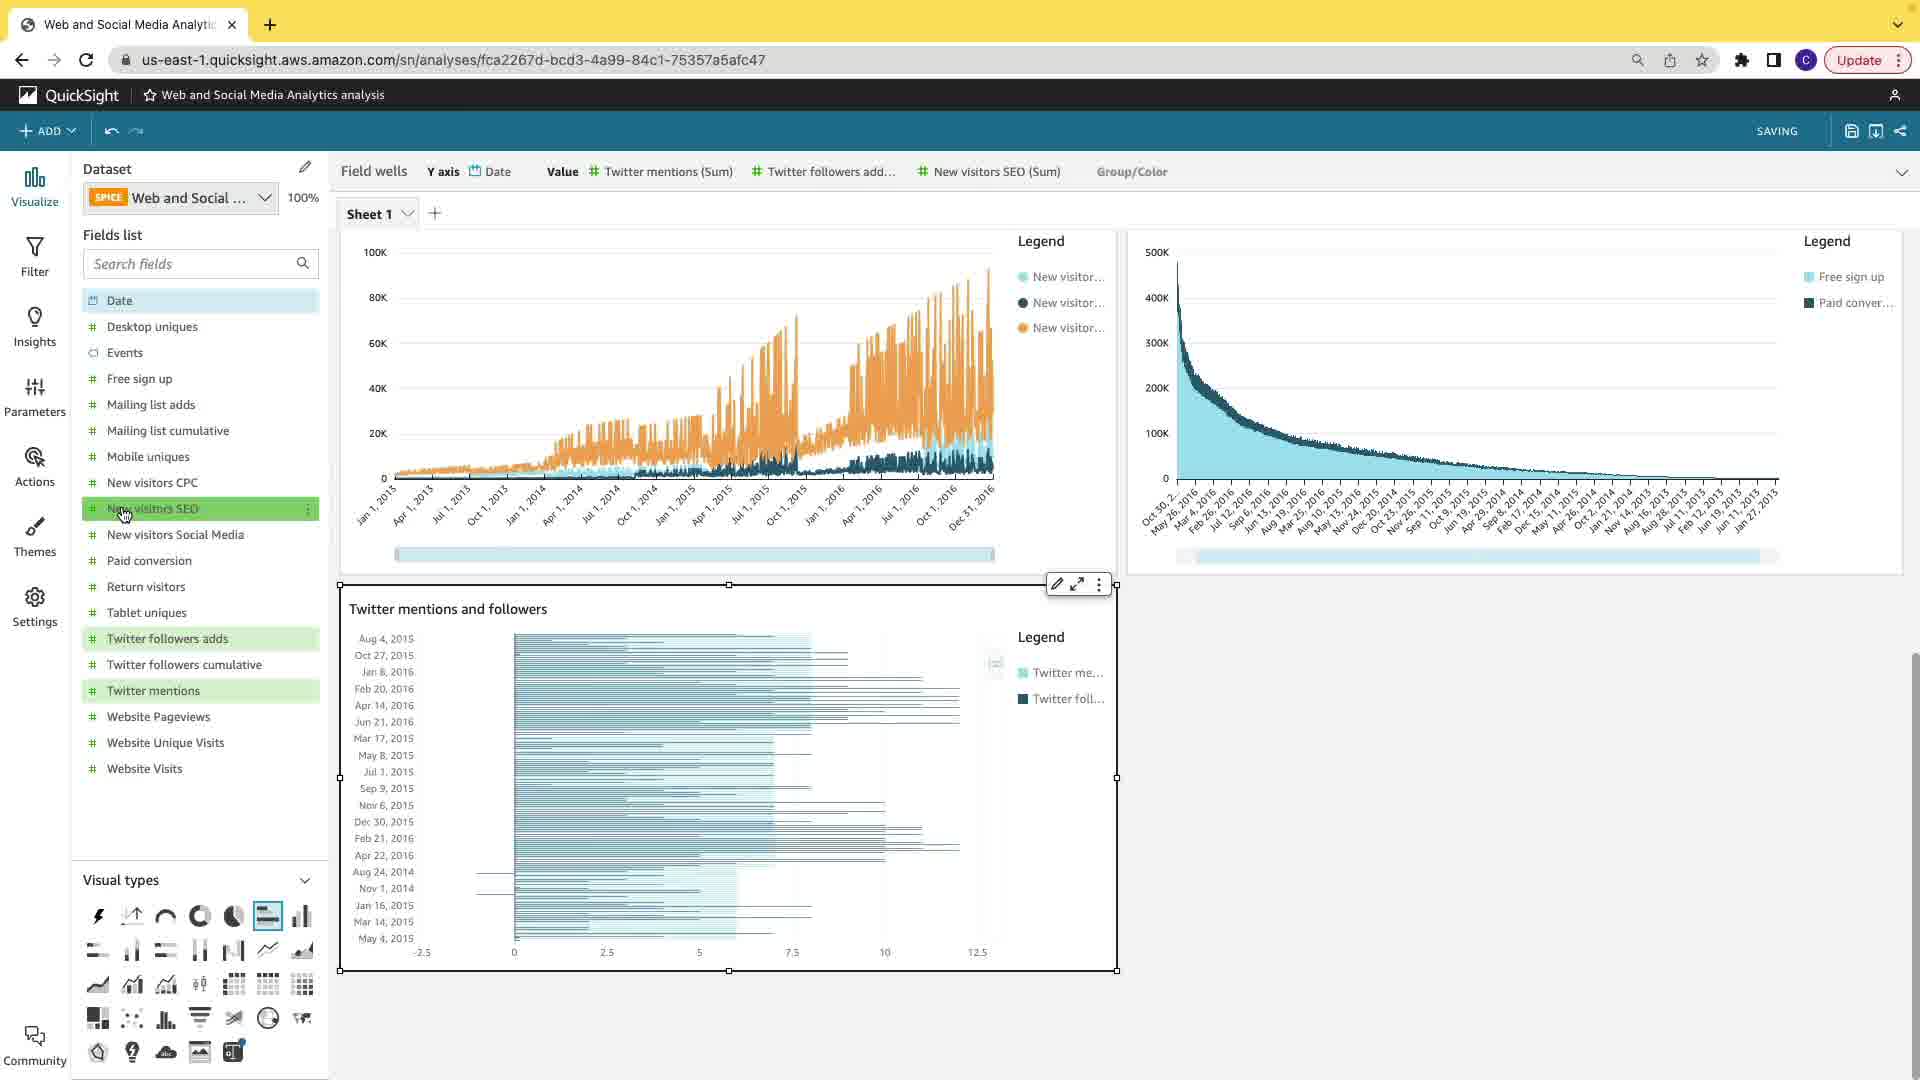Choose the scatter plot visual type
This screenshot has height=1080, width=1920.
click(x=132, y=1018)
